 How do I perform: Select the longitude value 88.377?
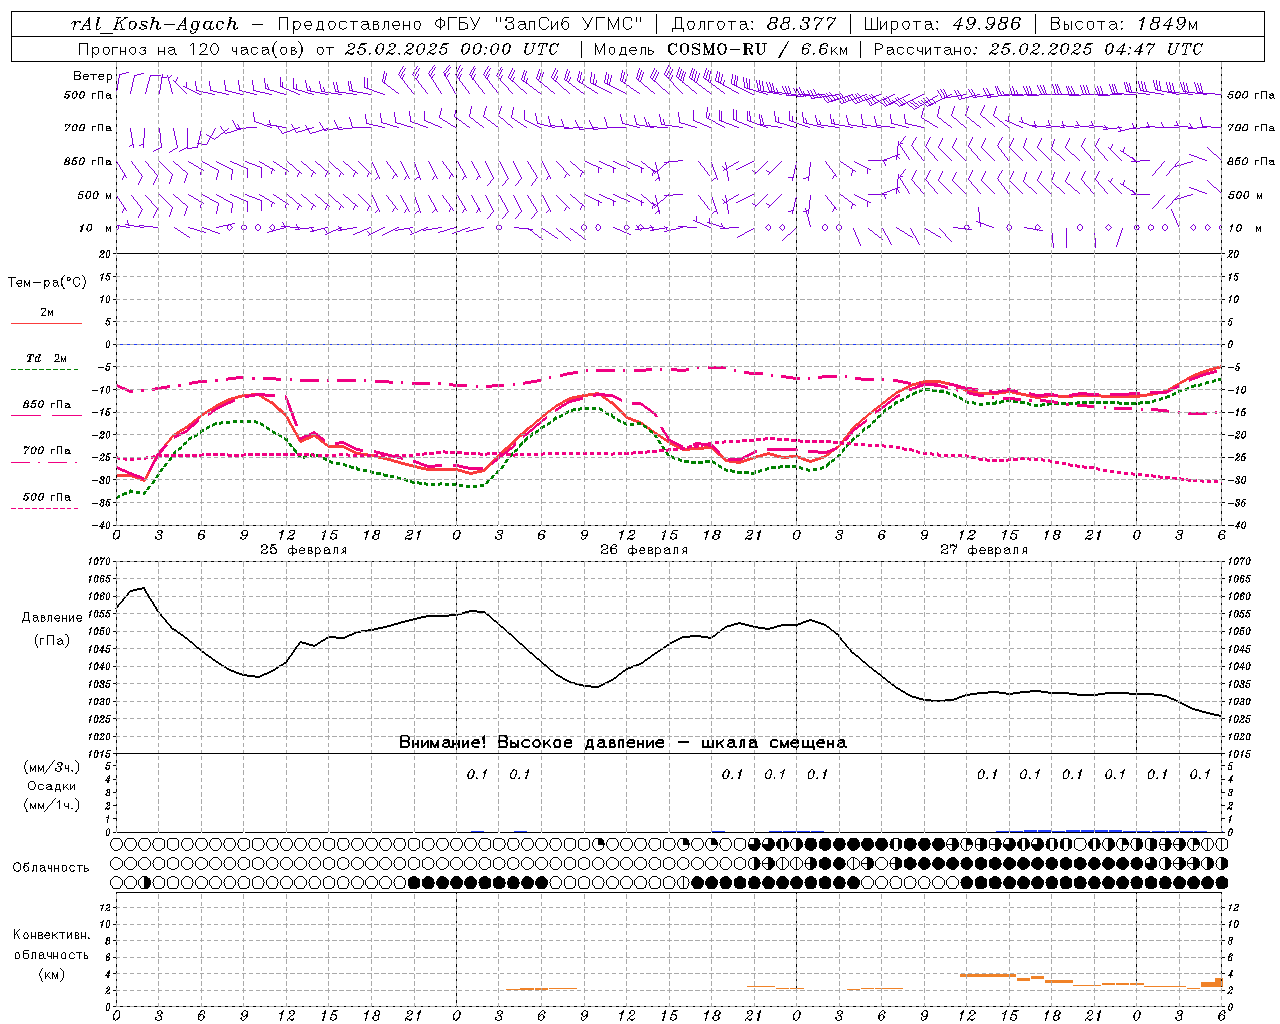[801, 24]
